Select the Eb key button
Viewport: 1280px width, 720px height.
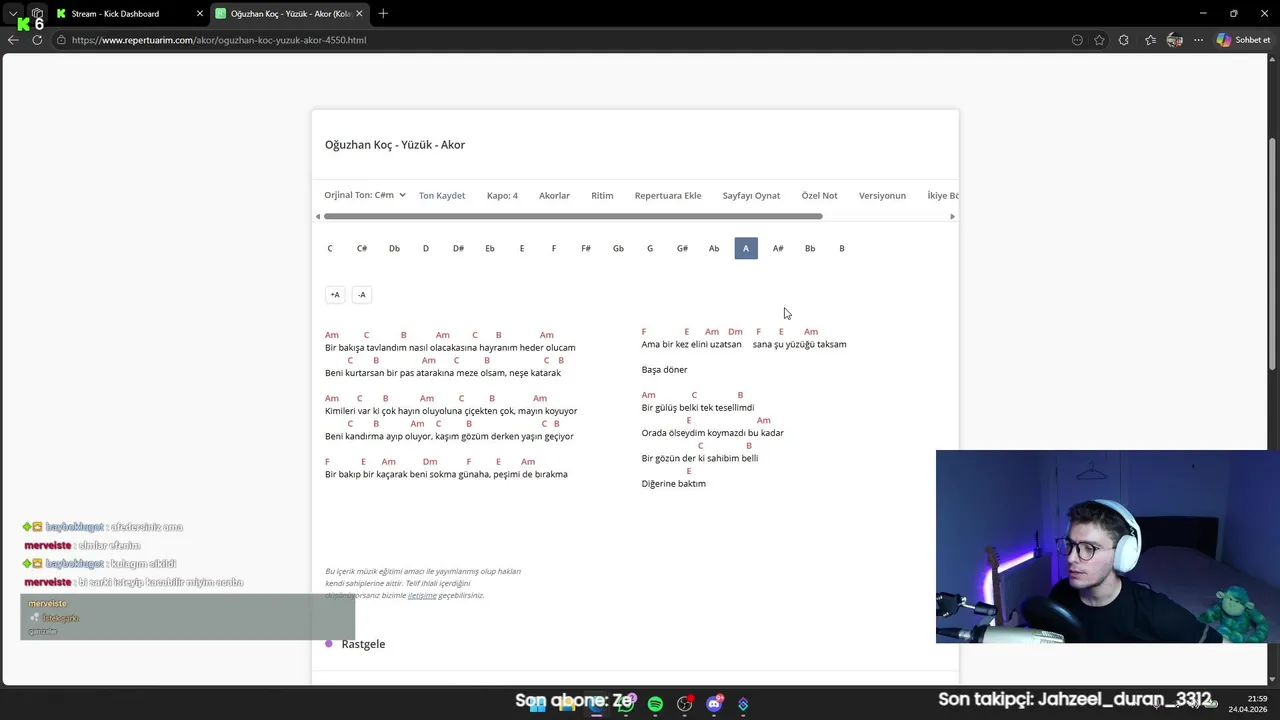click(490, 248)
